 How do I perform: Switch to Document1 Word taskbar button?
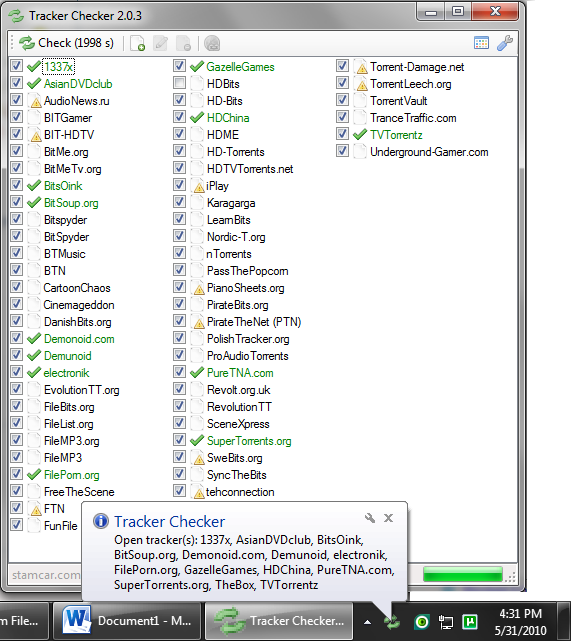pos(127,621)
